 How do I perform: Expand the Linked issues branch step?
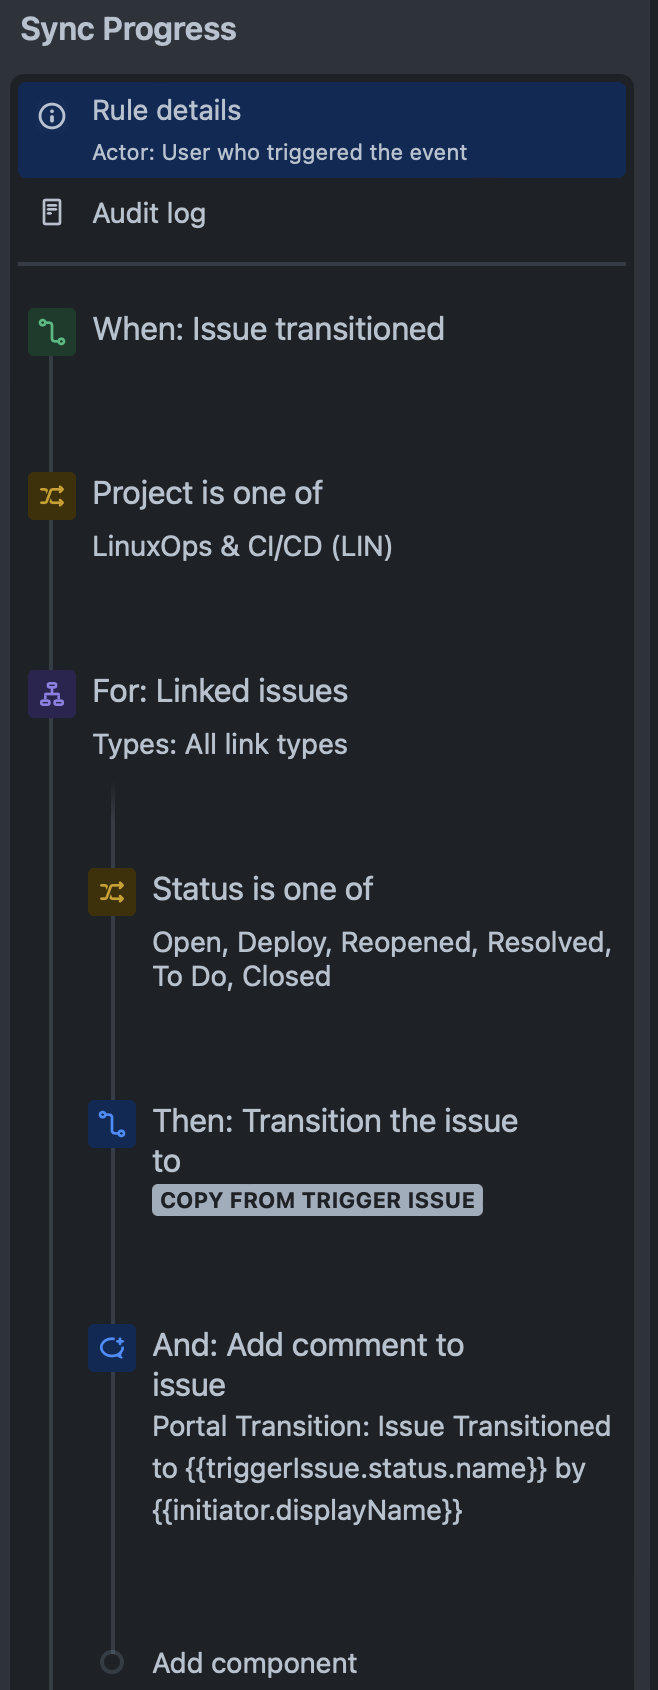(x=219, y=691)
